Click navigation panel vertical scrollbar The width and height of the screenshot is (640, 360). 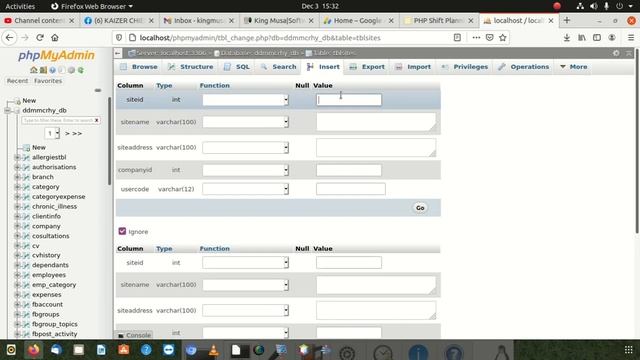tap(109, 141)
